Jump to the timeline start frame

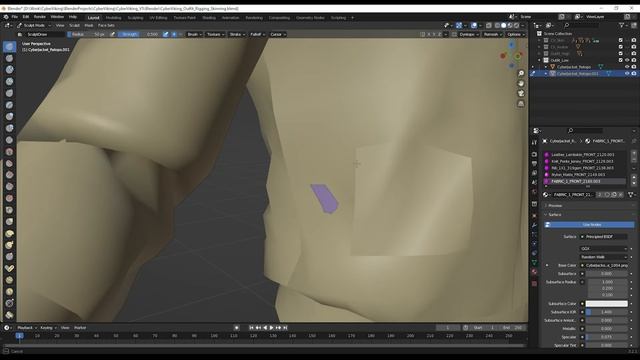251,328
